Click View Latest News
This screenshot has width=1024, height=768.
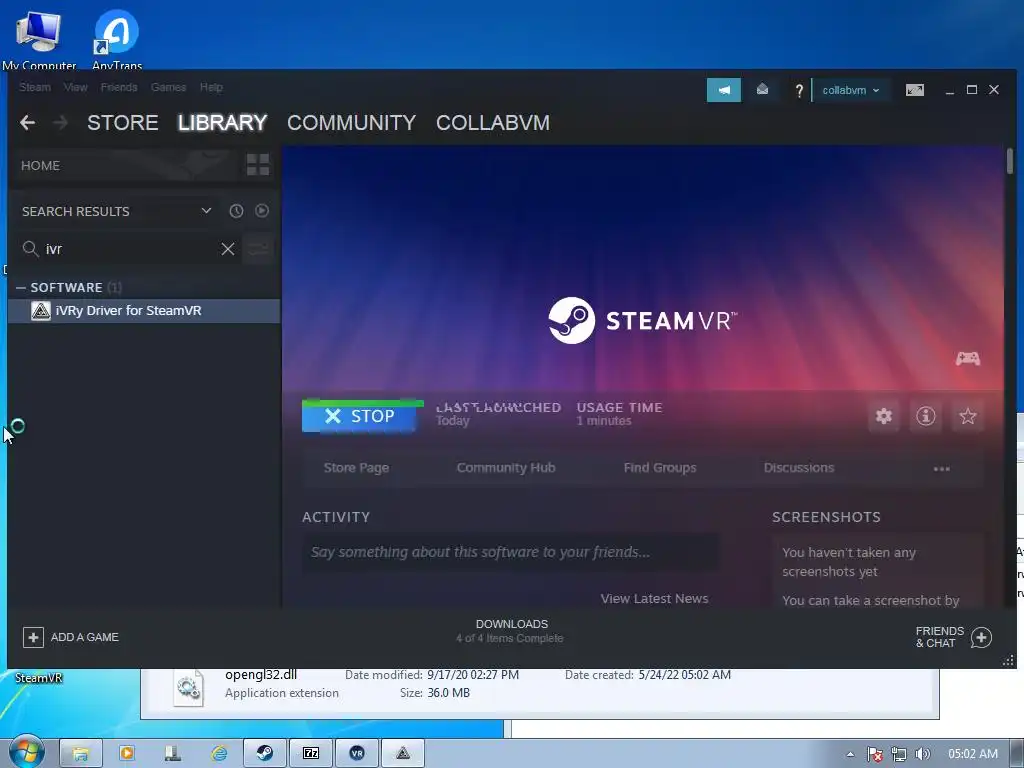(x=654, y=598)
